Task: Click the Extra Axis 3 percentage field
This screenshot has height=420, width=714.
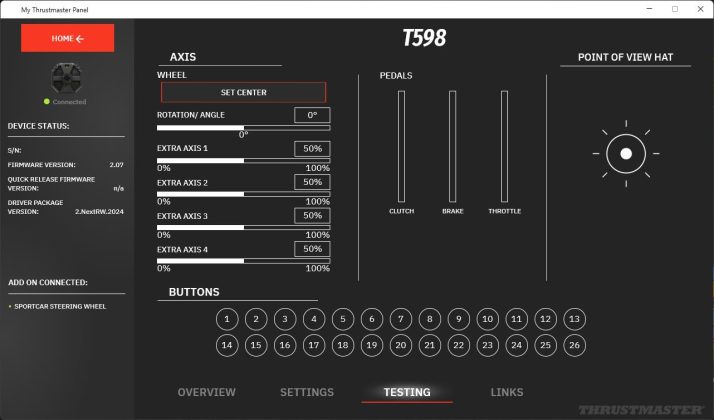Action: [312, 215]
